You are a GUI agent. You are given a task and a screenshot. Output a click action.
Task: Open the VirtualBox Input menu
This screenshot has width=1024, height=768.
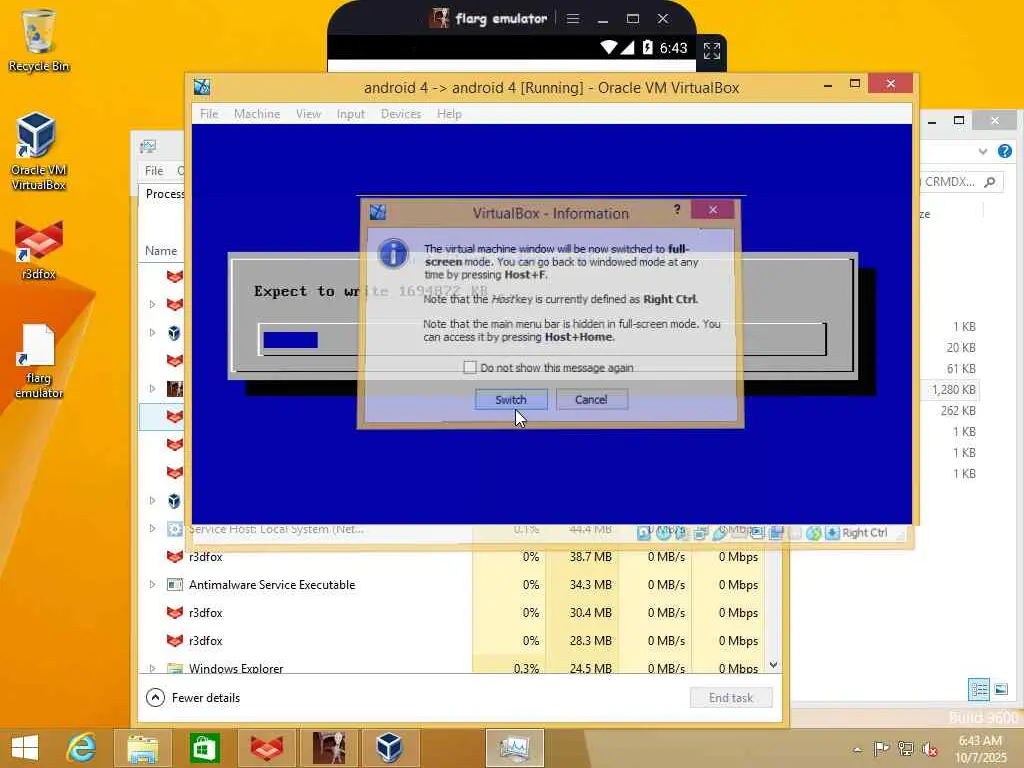pos(351,114)
